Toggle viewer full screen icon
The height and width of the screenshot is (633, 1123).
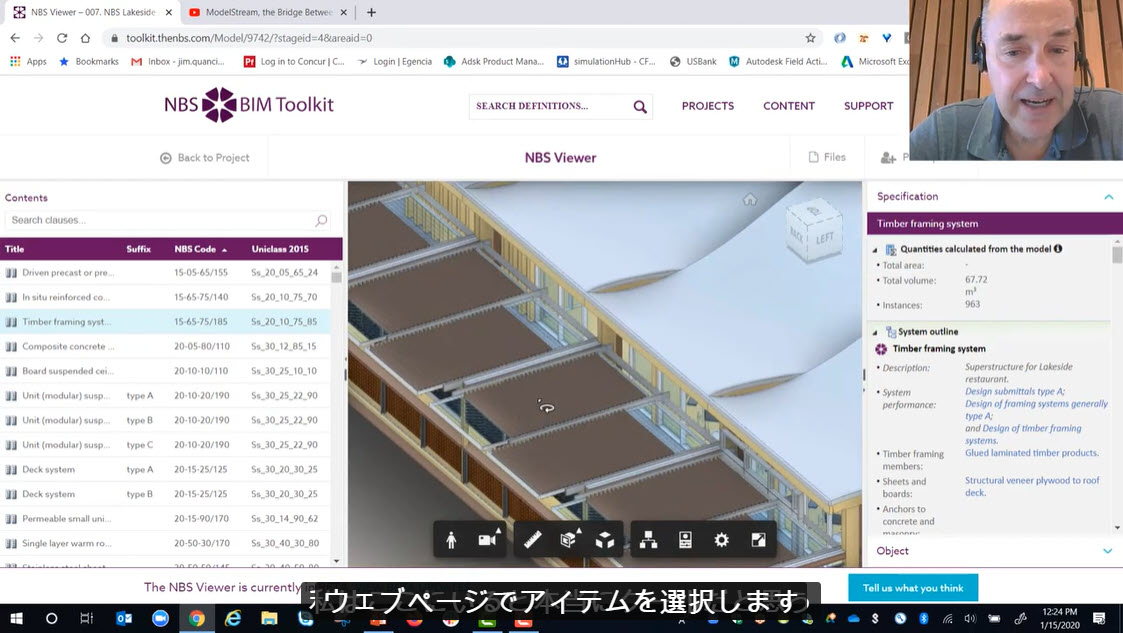coord(758,540)
